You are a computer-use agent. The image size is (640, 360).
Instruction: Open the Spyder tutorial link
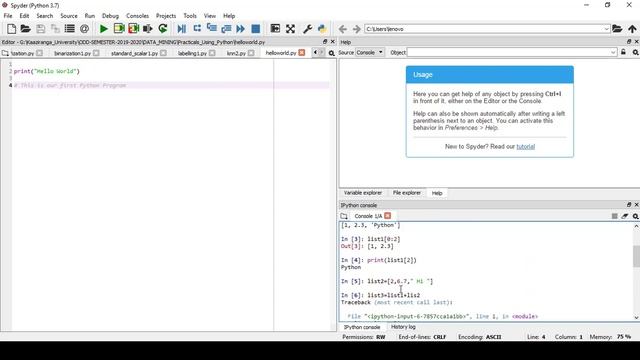pos(525,147)
